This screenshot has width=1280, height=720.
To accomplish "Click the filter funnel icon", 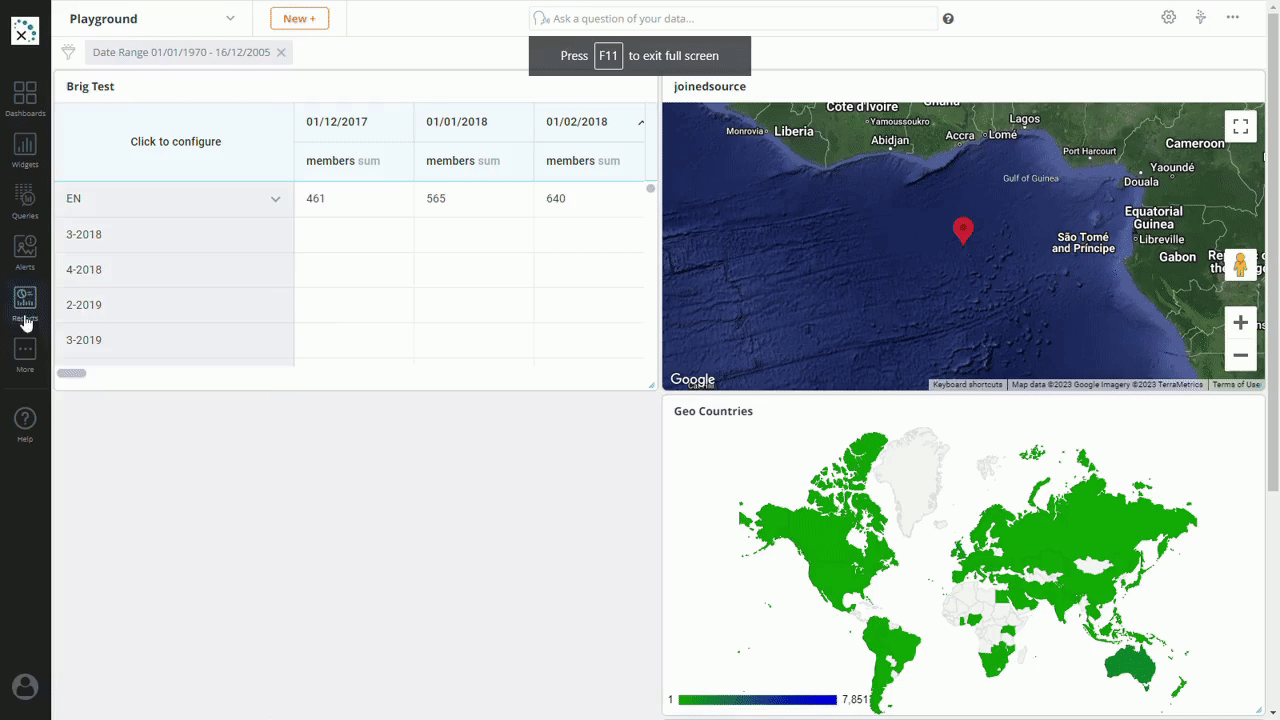I will 68,52.
